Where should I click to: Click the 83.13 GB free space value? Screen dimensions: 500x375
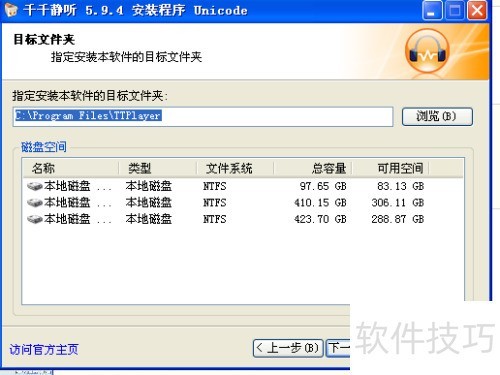click(x=401, y=186)
